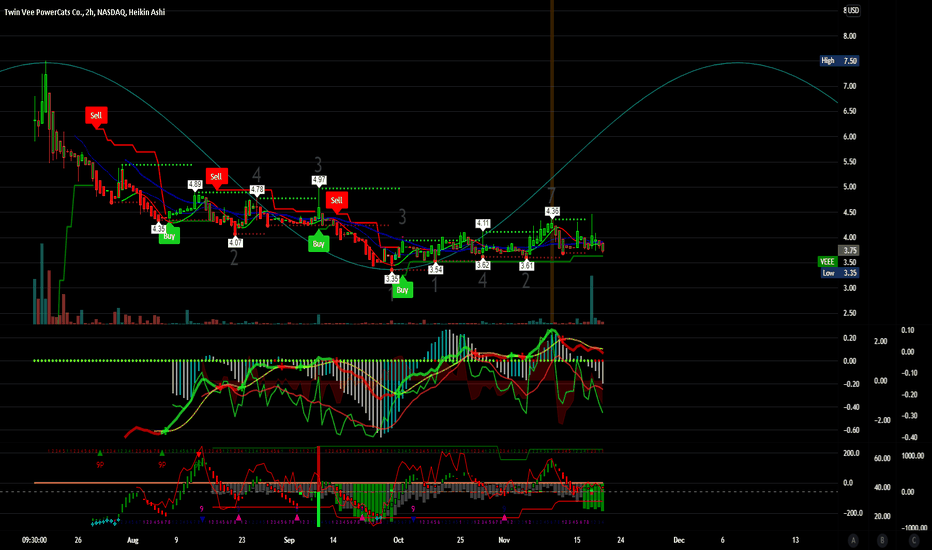
Task: Click the Sep label on the time axis
Action: (289, 540)
